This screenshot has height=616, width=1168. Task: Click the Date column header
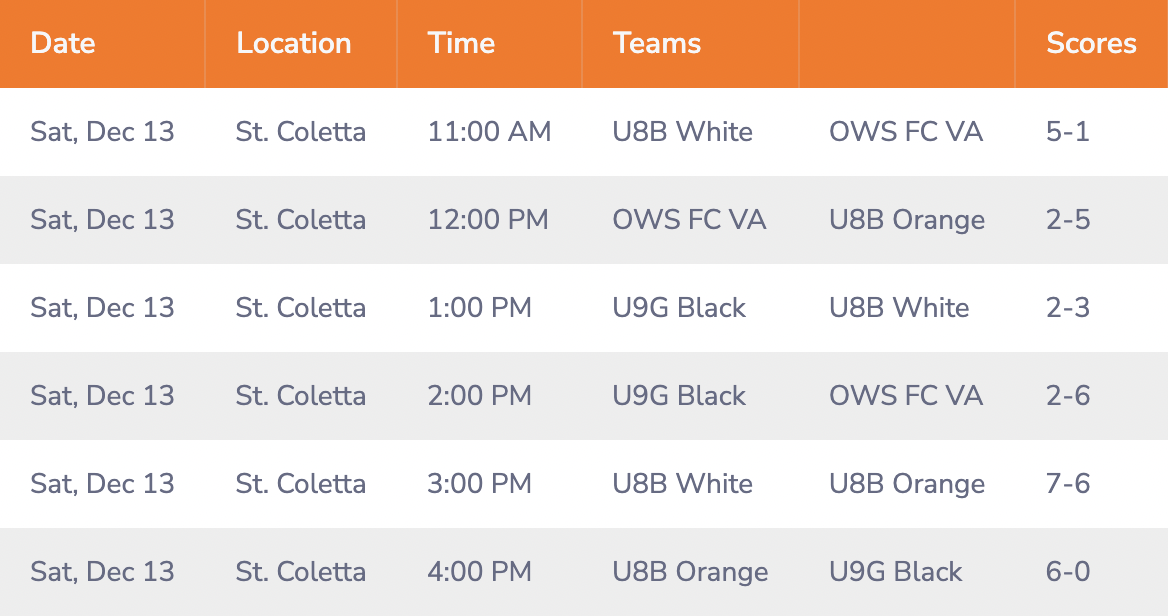point(63,43)
